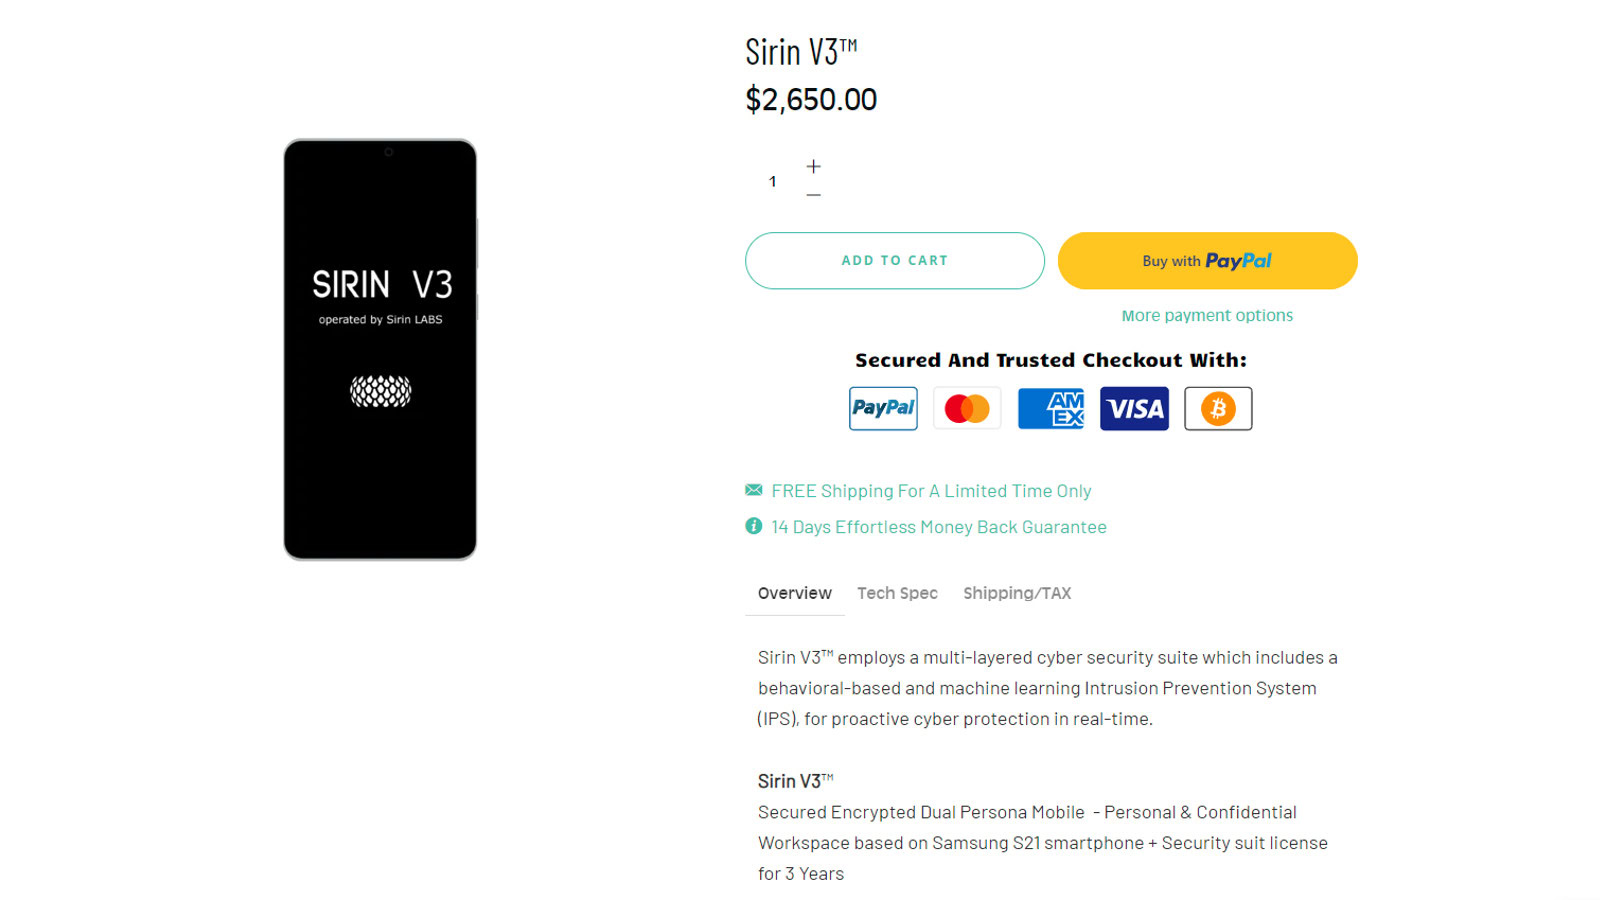1600x900 pixels.
Task: Click 14 Days Effortless Money Back Guarantee text
Action: (x=939, y=527)
